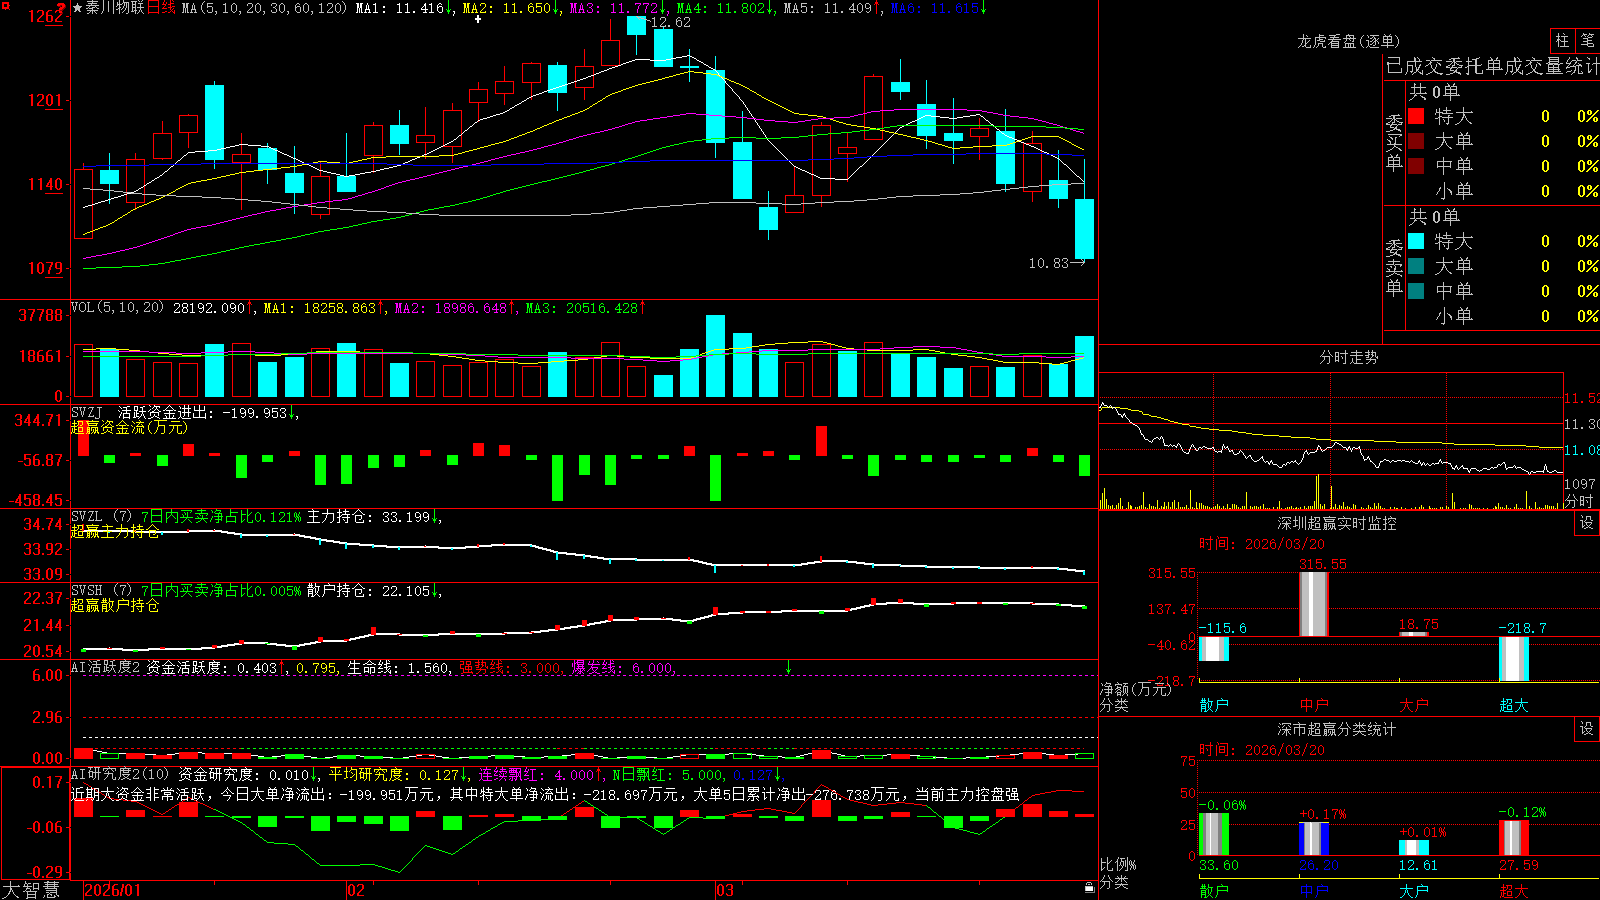Click the 大智慧 logo at bottom-left
This screenshot has height=900, width=1600.
click(x=31, y=890)
